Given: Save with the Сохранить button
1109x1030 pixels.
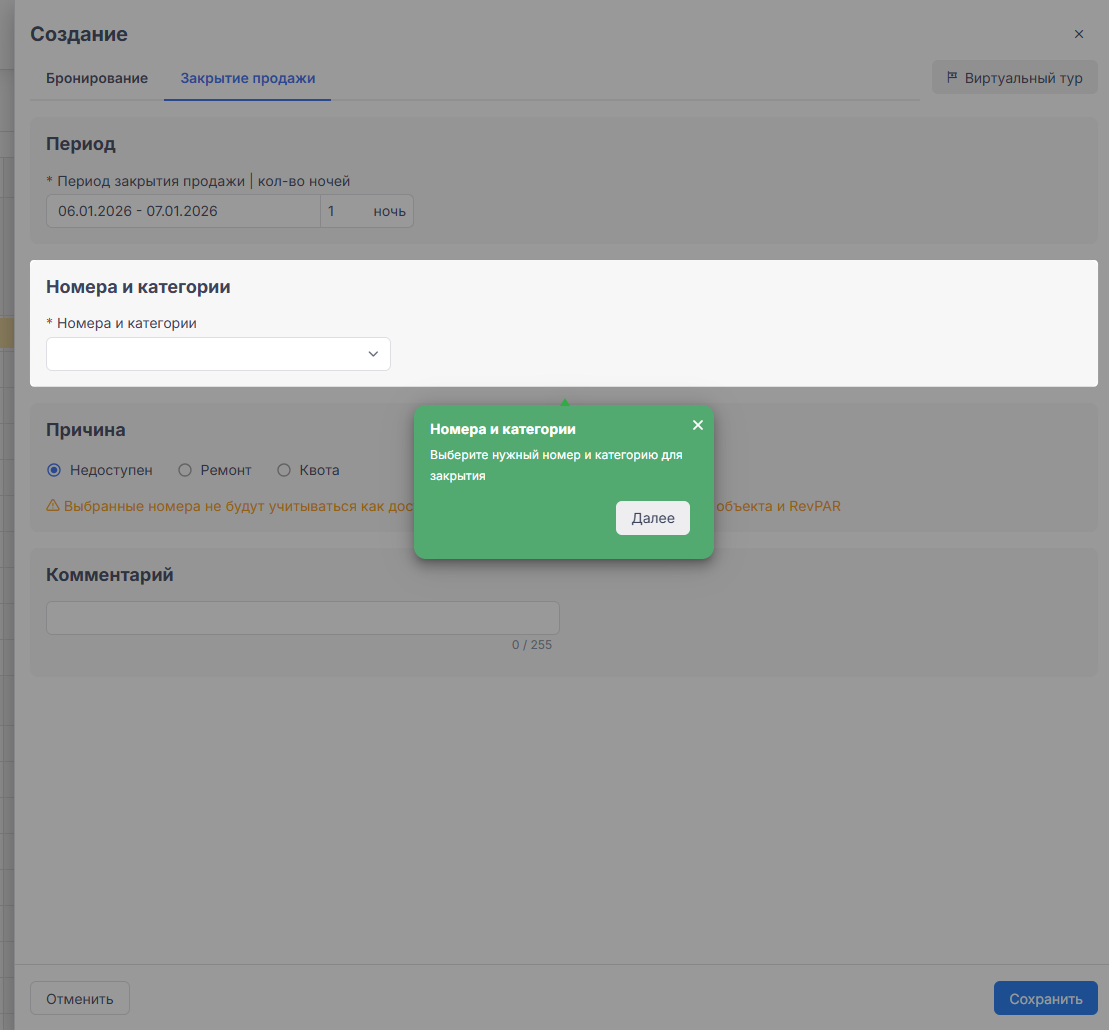Looking at the screenshot, I should point(1045,998).
